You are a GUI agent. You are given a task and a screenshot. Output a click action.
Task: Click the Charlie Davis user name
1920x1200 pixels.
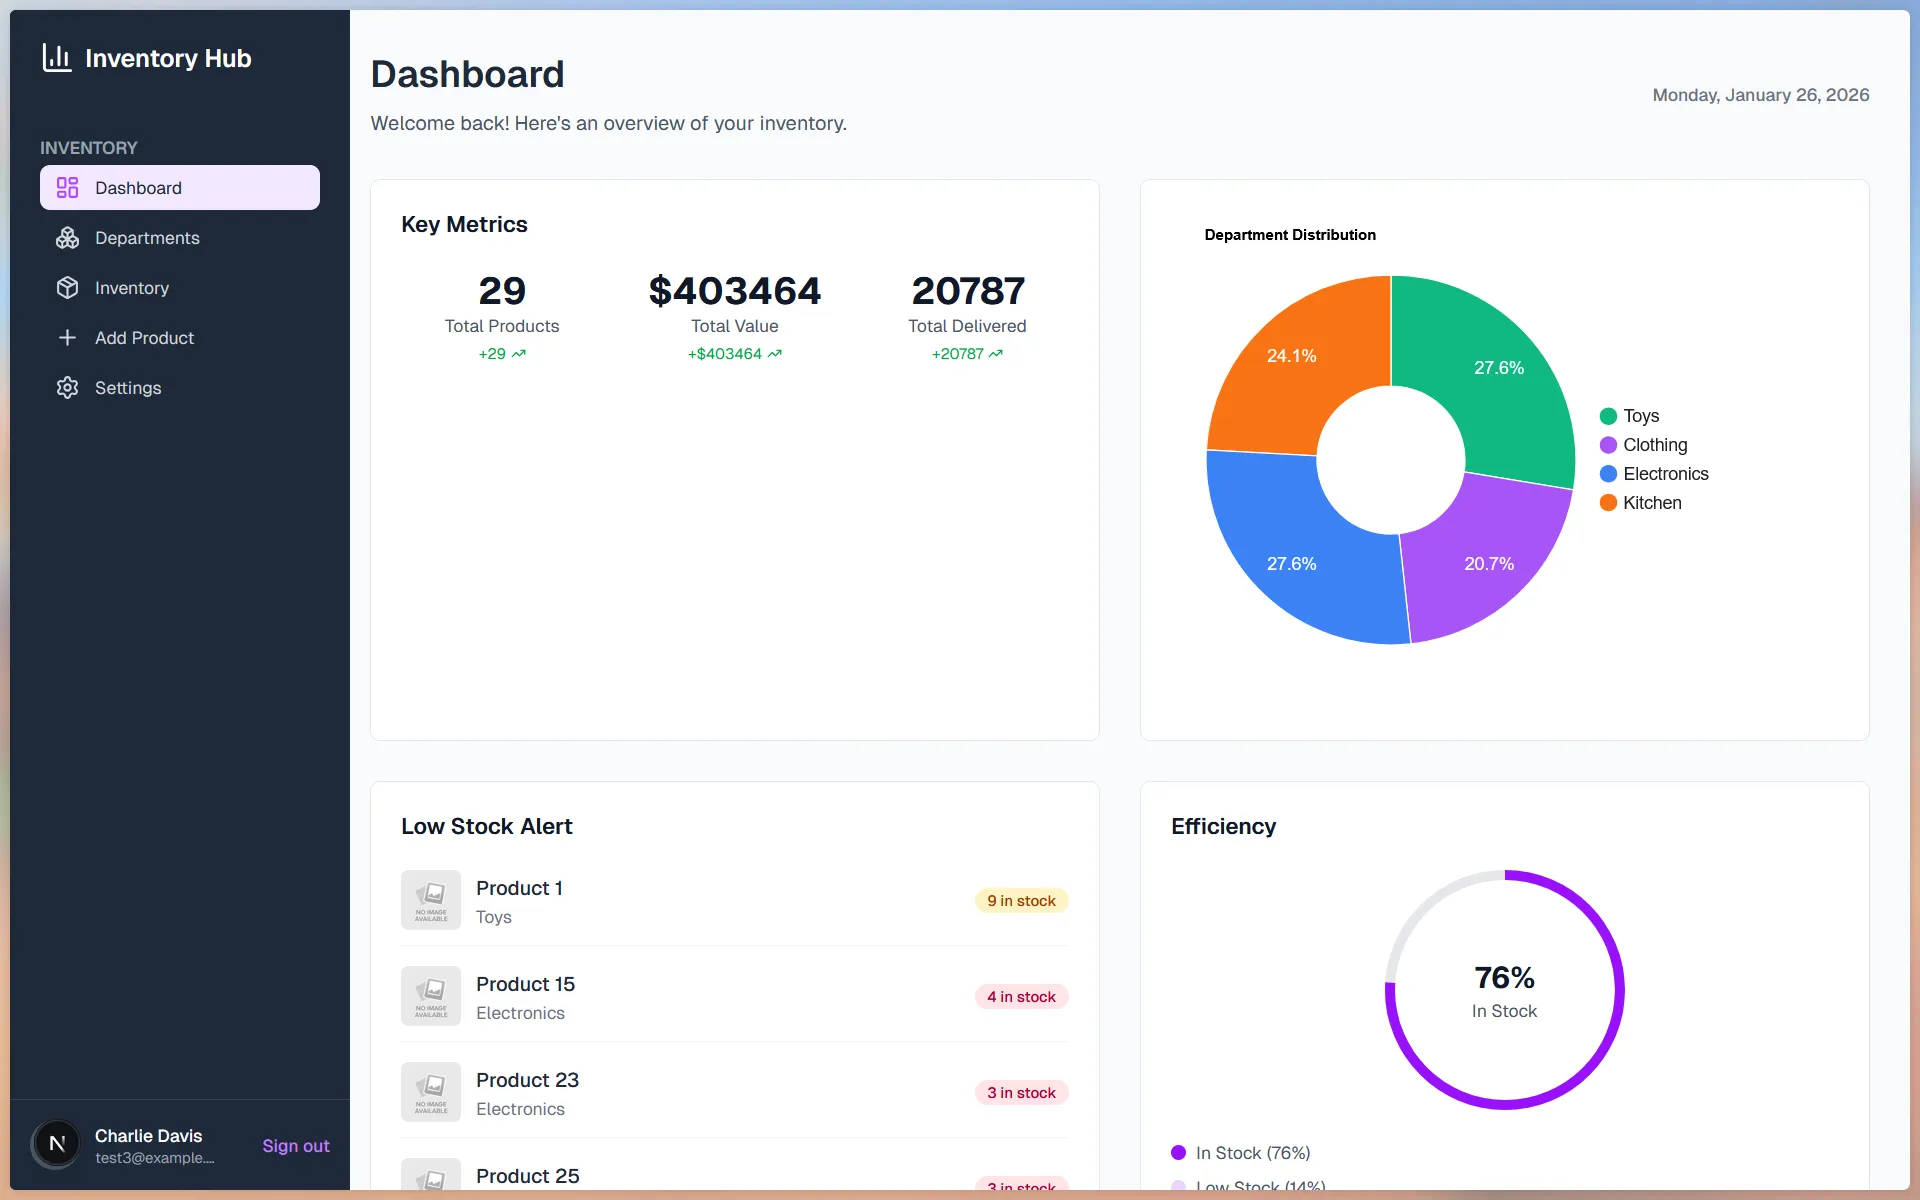click(x=148, y=1136)
